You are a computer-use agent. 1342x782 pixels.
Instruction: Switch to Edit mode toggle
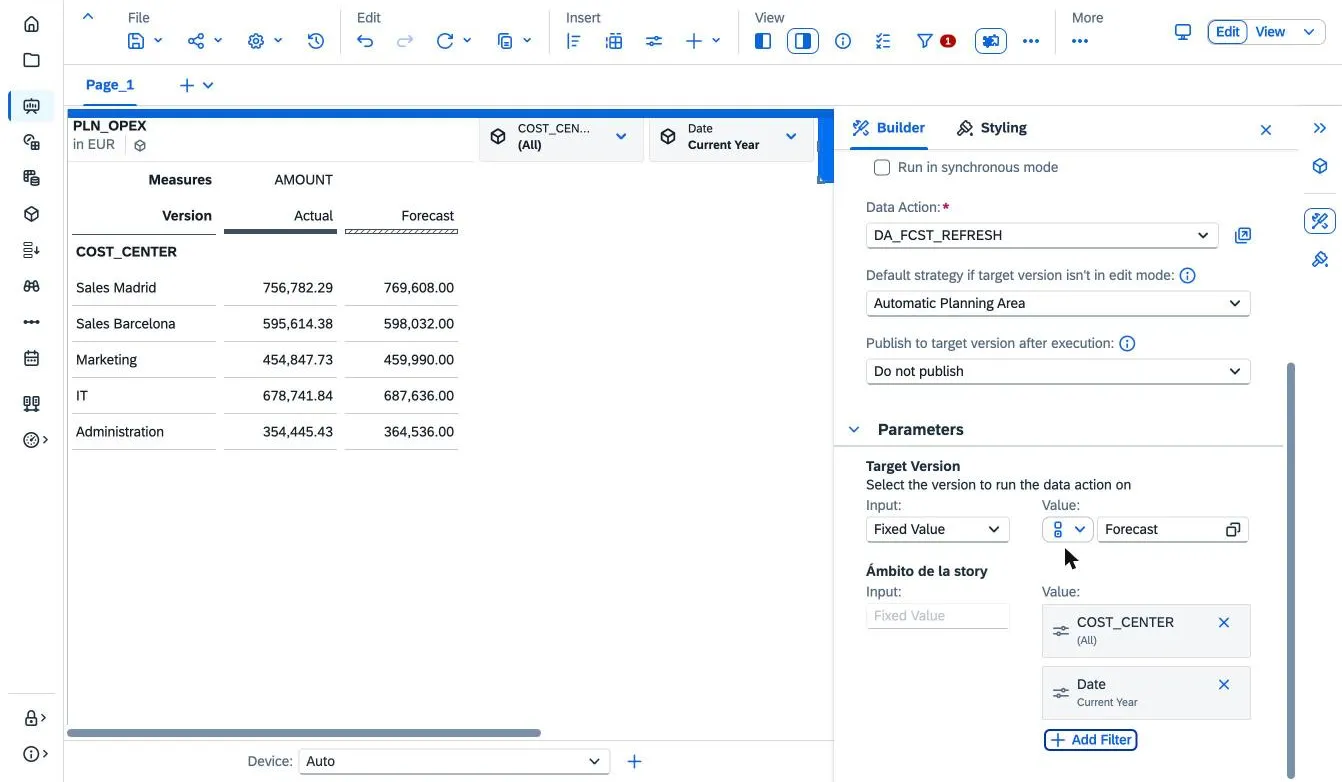(1228, 32)
